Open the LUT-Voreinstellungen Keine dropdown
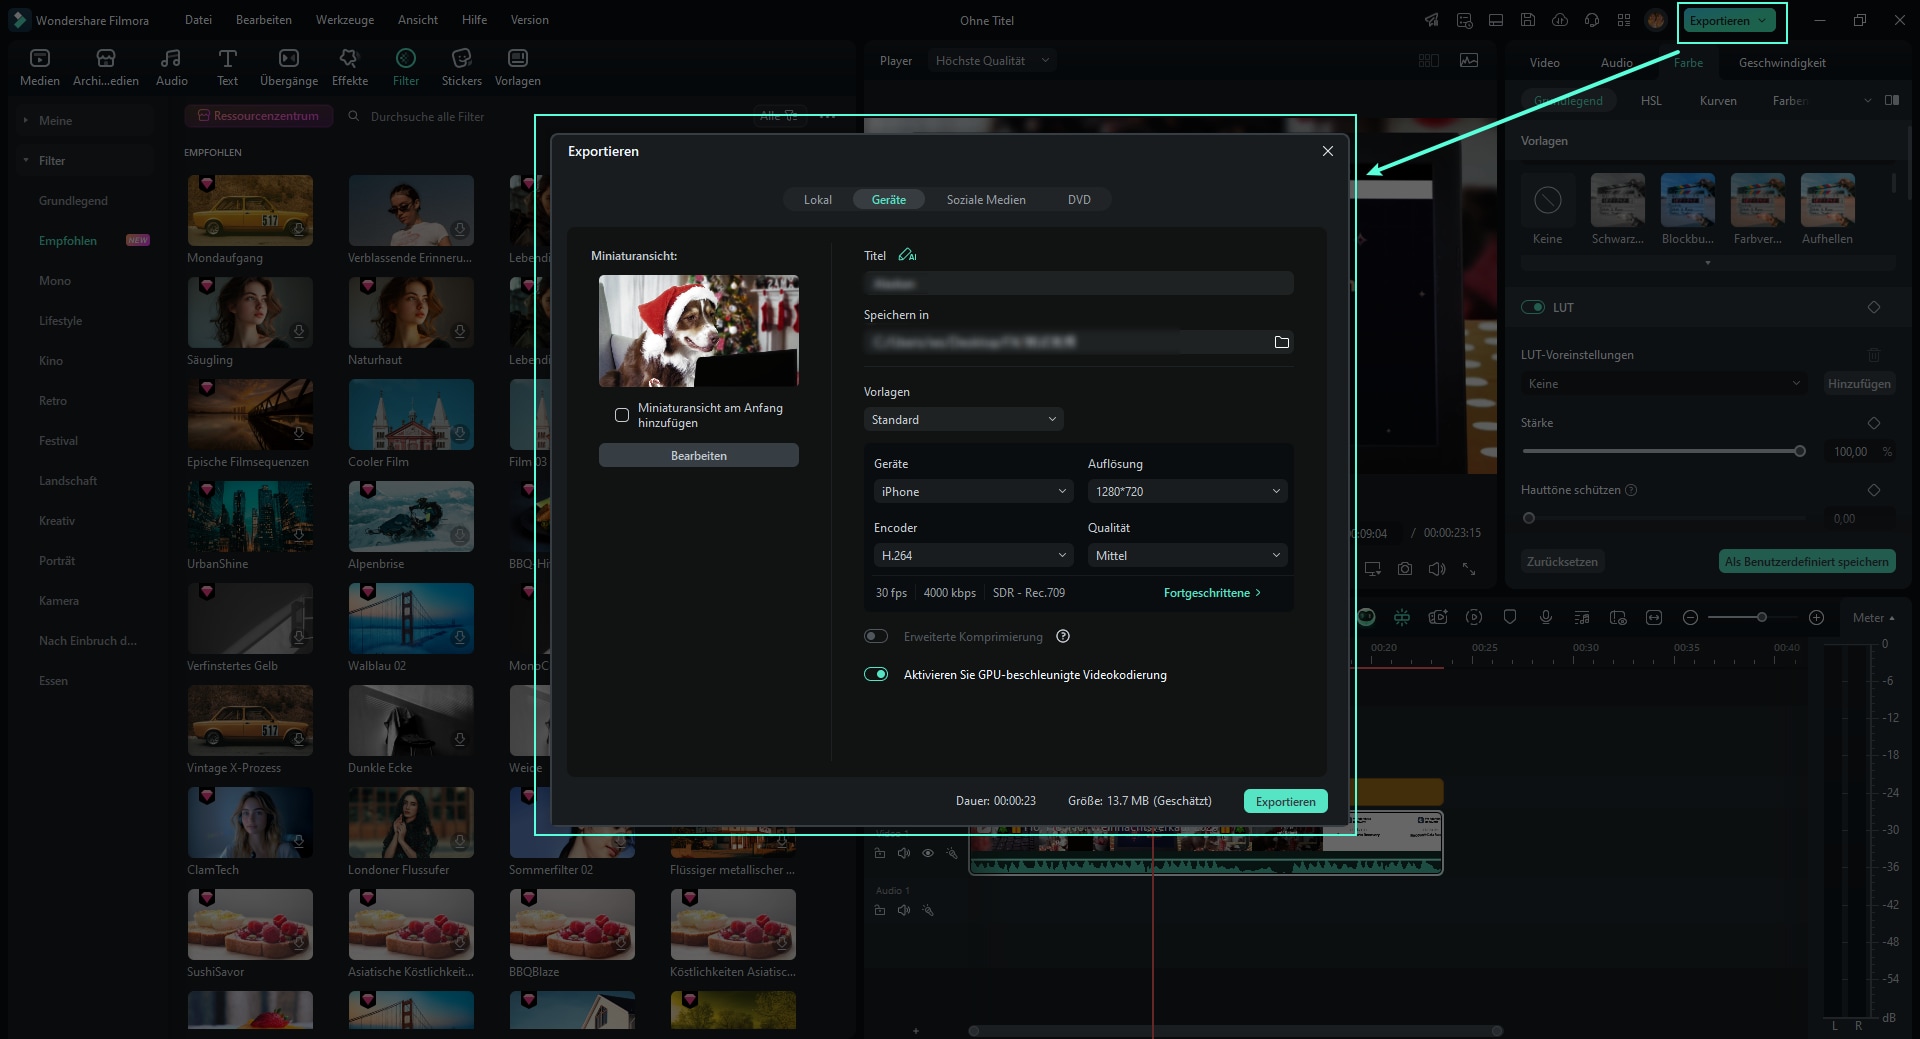The height and width of the screenshot is (1039, 1920). tap(1664, 383)
